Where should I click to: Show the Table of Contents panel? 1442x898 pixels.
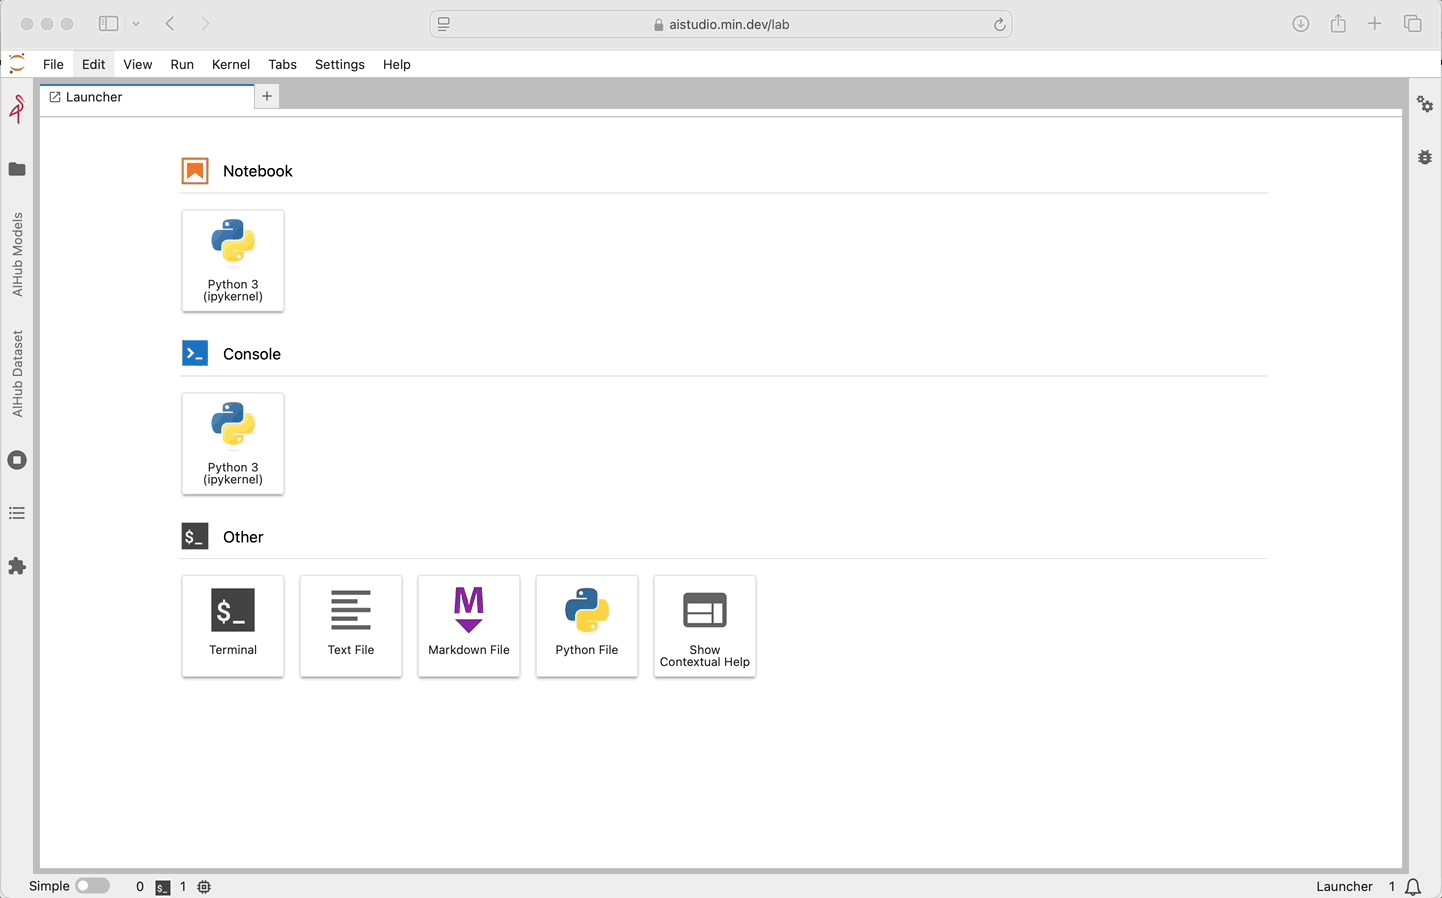[x=17, y=513]
